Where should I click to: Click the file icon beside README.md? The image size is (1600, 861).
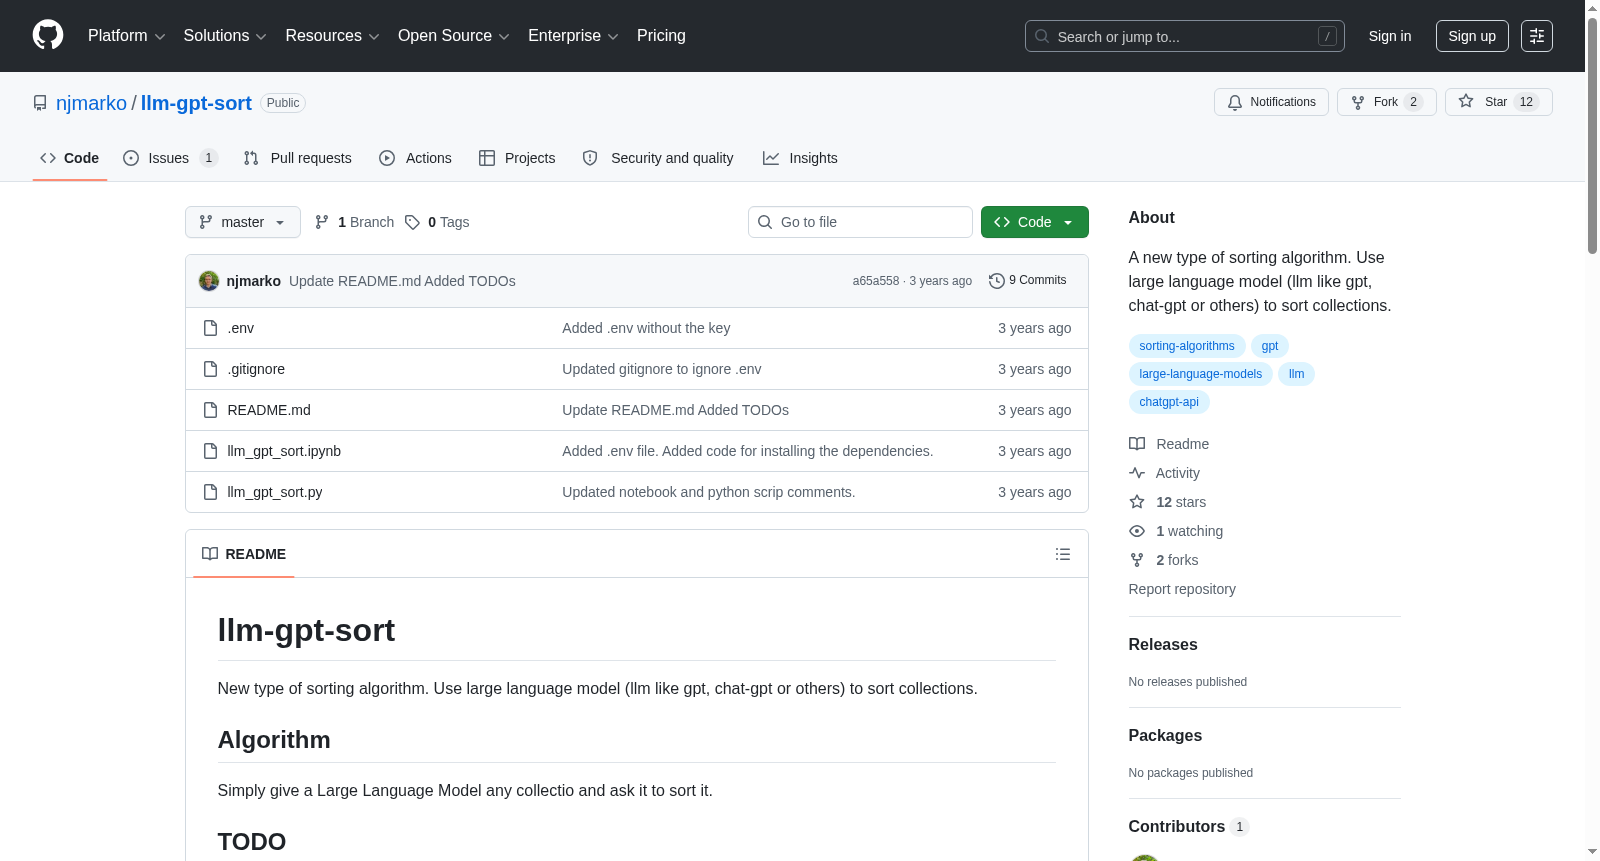(210, 410)
